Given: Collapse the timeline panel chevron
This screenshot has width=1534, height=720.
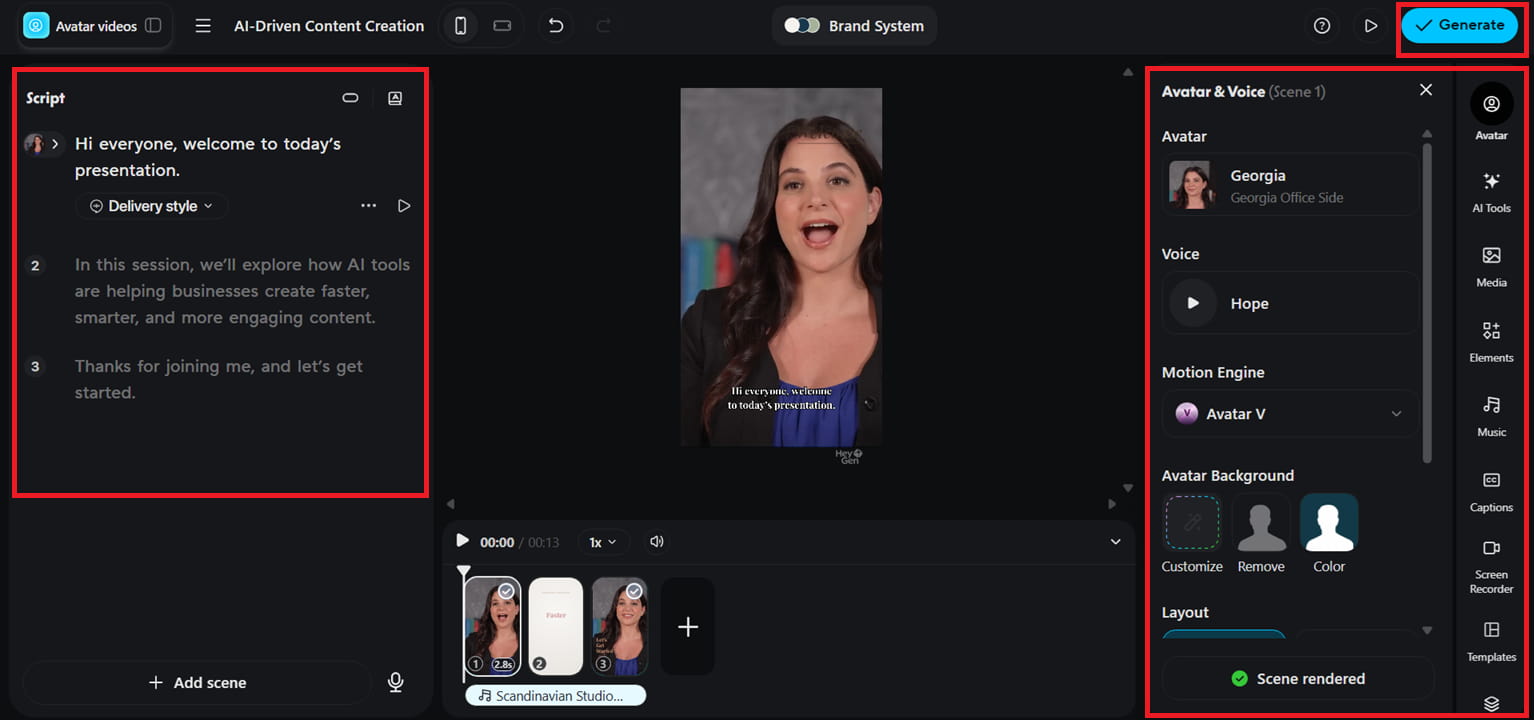Looking at the screenshot, I should click(1116, 542).
